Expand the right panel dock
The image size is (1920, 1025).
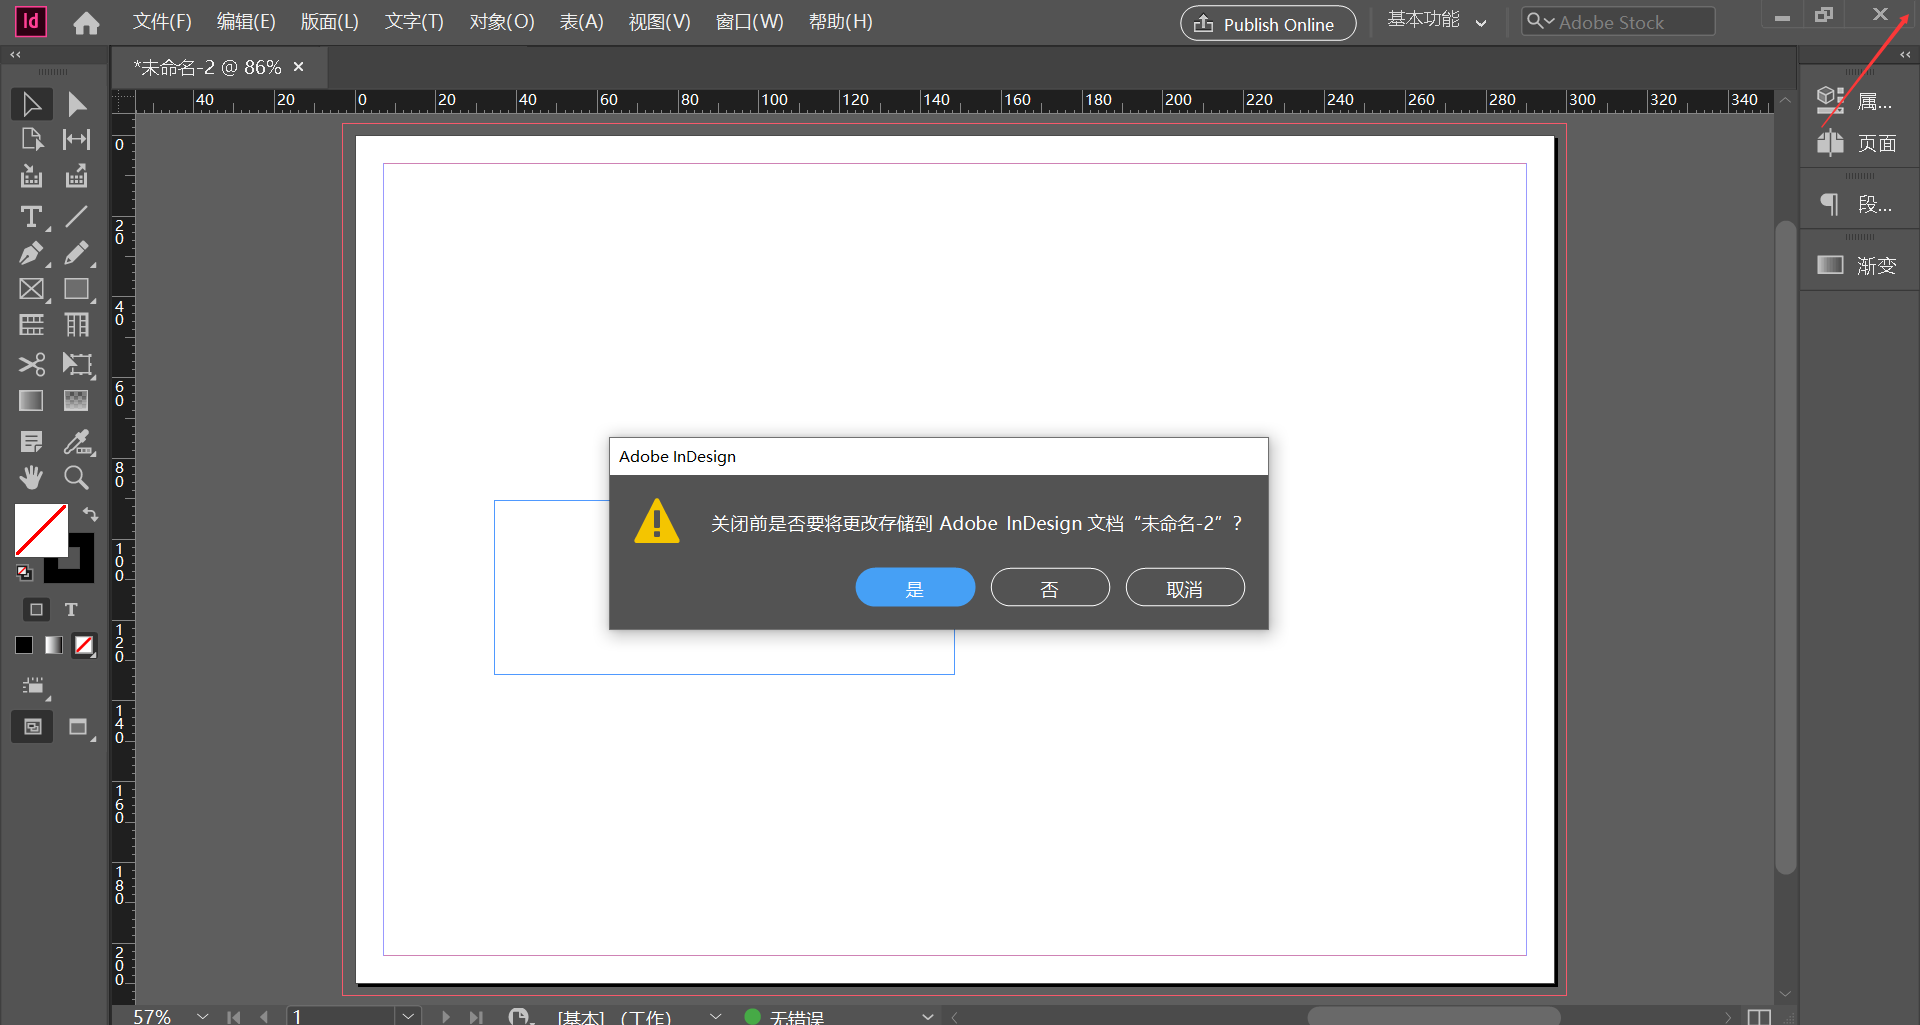point(1905,55)
